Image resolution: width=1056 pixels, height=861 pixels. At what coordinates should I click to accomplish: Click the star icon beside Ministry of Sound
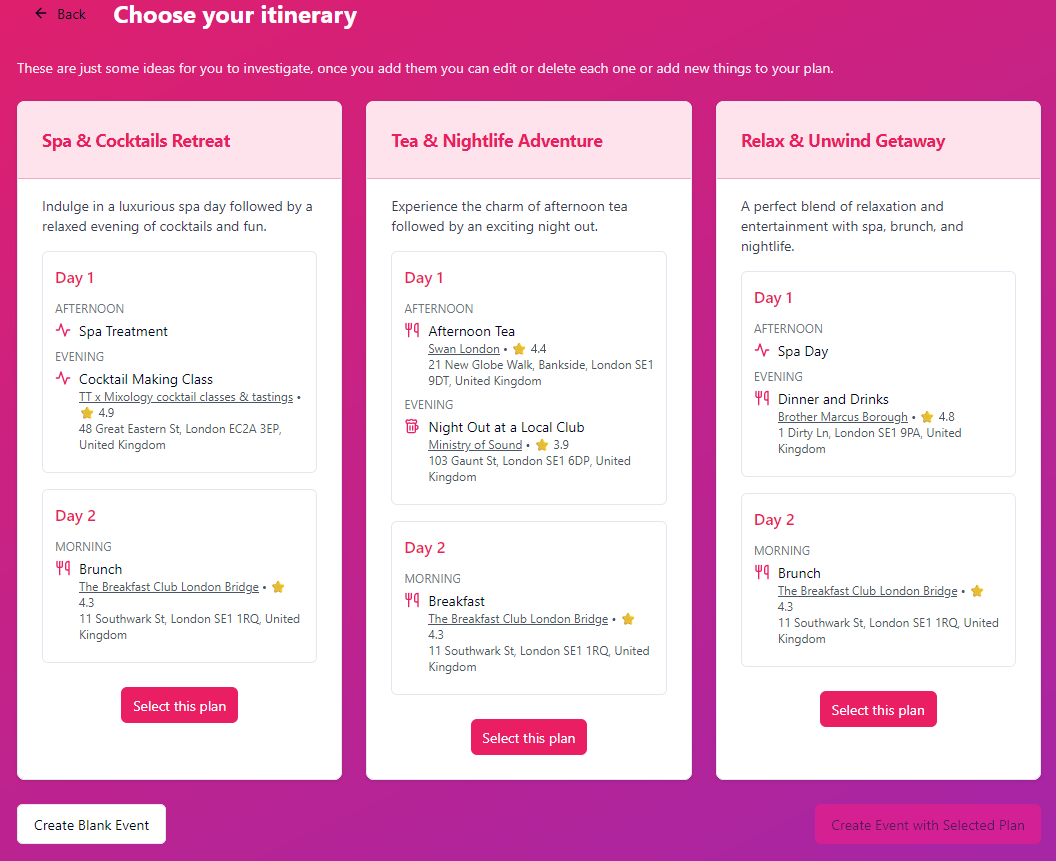click(542, 445)
